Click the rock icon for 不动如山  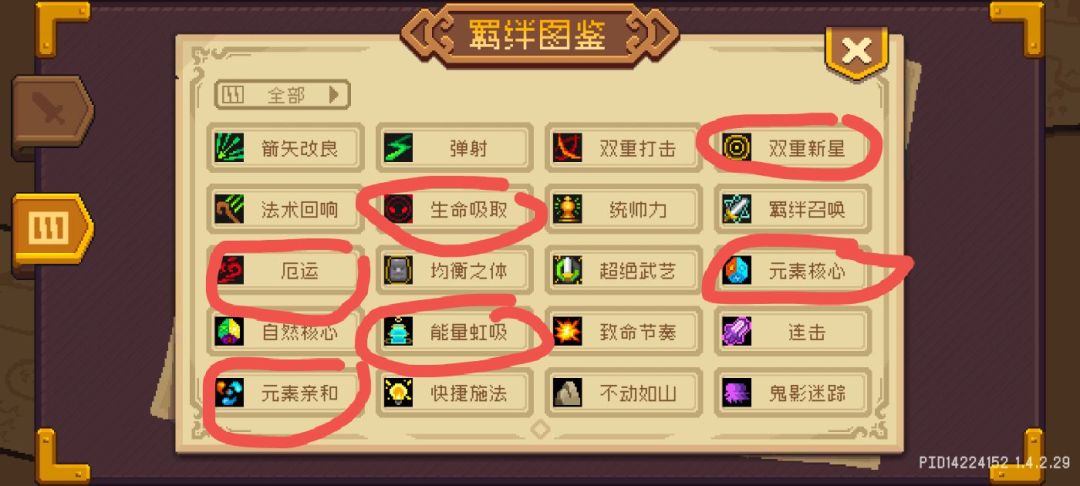pyautogui.click(x=567, y=392)
